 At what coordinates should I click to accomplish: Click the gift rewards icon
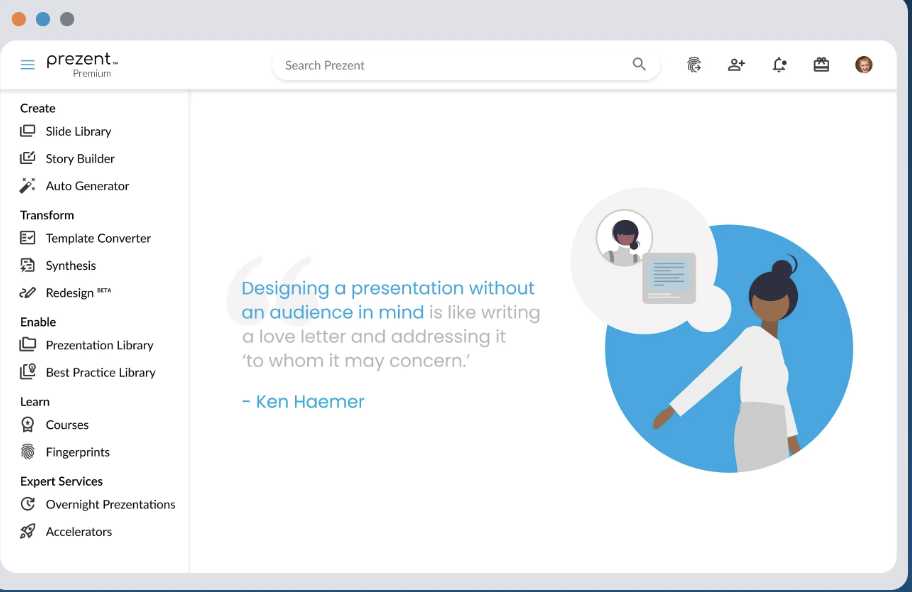(821, 65)
